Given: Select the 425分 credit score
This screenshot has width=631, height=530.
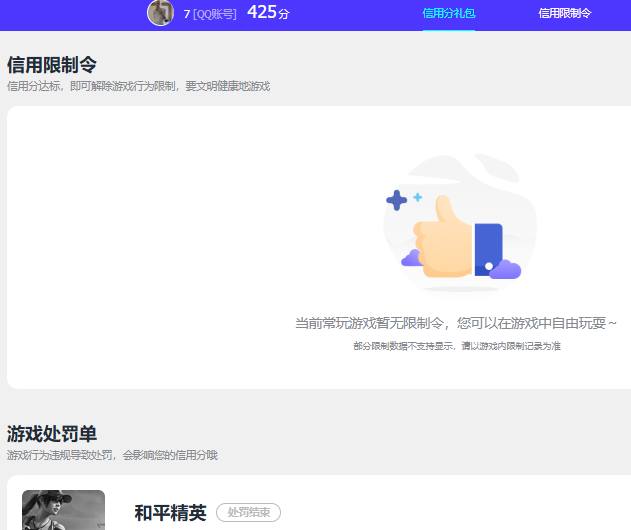Looking at the screenshot, I should (268, 12).
